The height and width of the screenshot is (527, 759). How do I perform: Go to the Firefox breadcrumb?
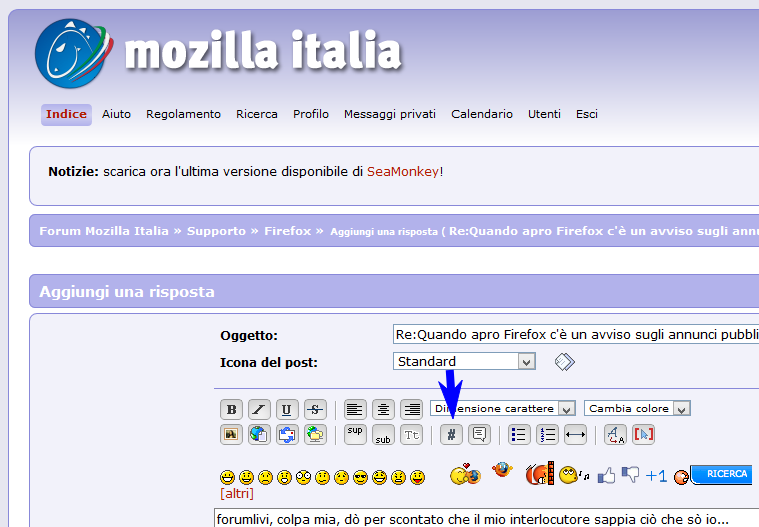288,231
